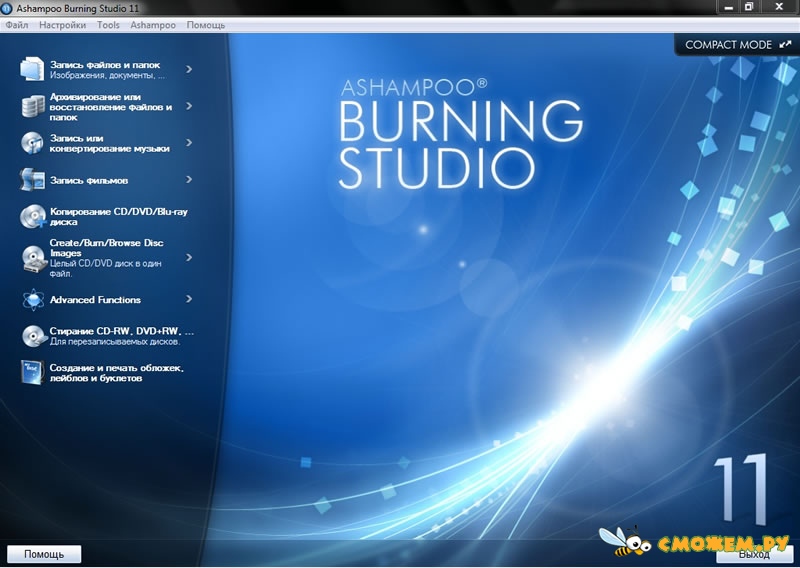Select Advanced Functions text
800x568 pixels.
(95, 300)
